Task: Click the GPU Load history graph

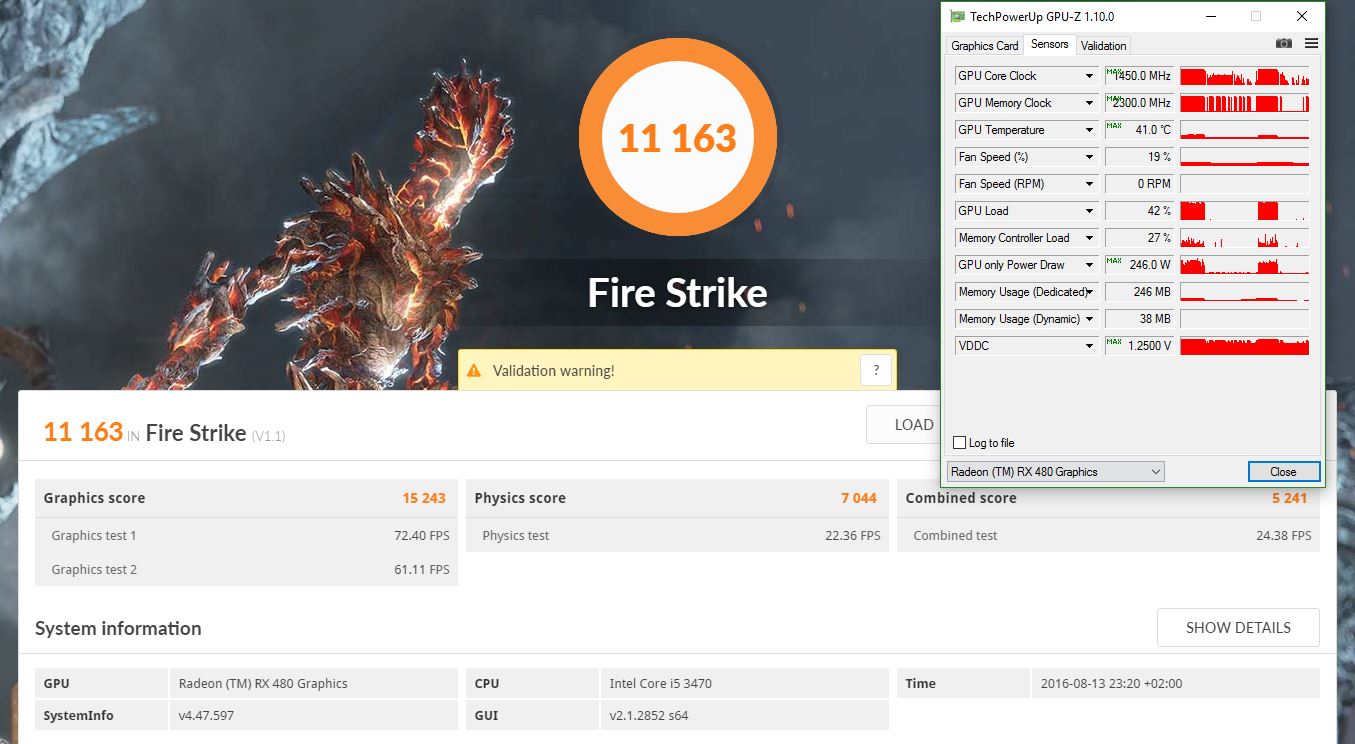Action: coord(1245,211)
